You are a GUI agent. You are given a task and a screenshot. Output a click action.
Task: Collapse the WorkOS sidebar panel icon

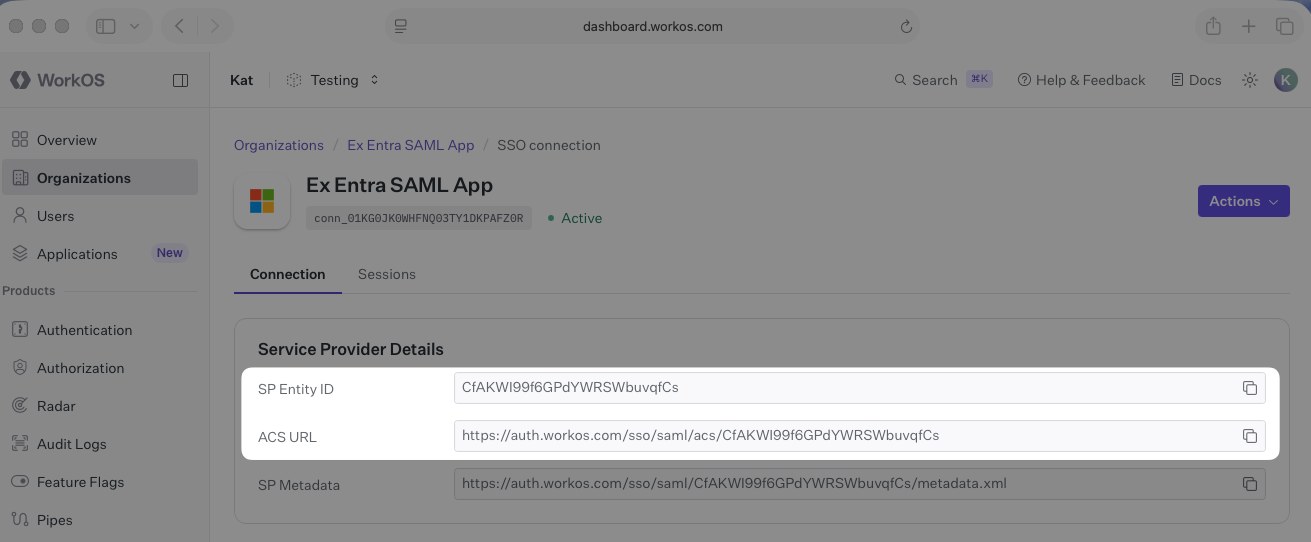[181, 80]
